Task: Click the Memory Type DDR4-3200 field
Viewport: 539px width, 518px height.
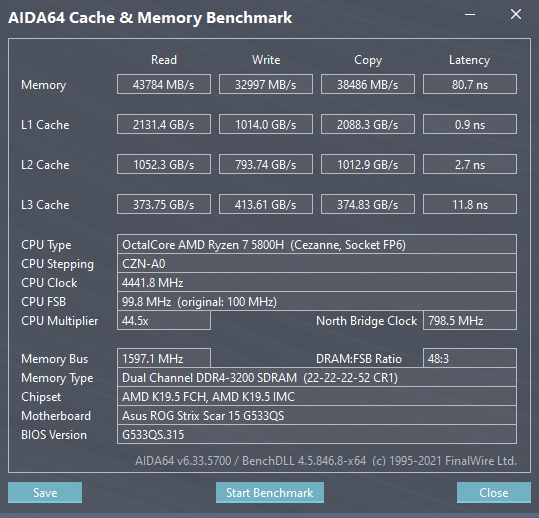Action: tap(317, 377)
